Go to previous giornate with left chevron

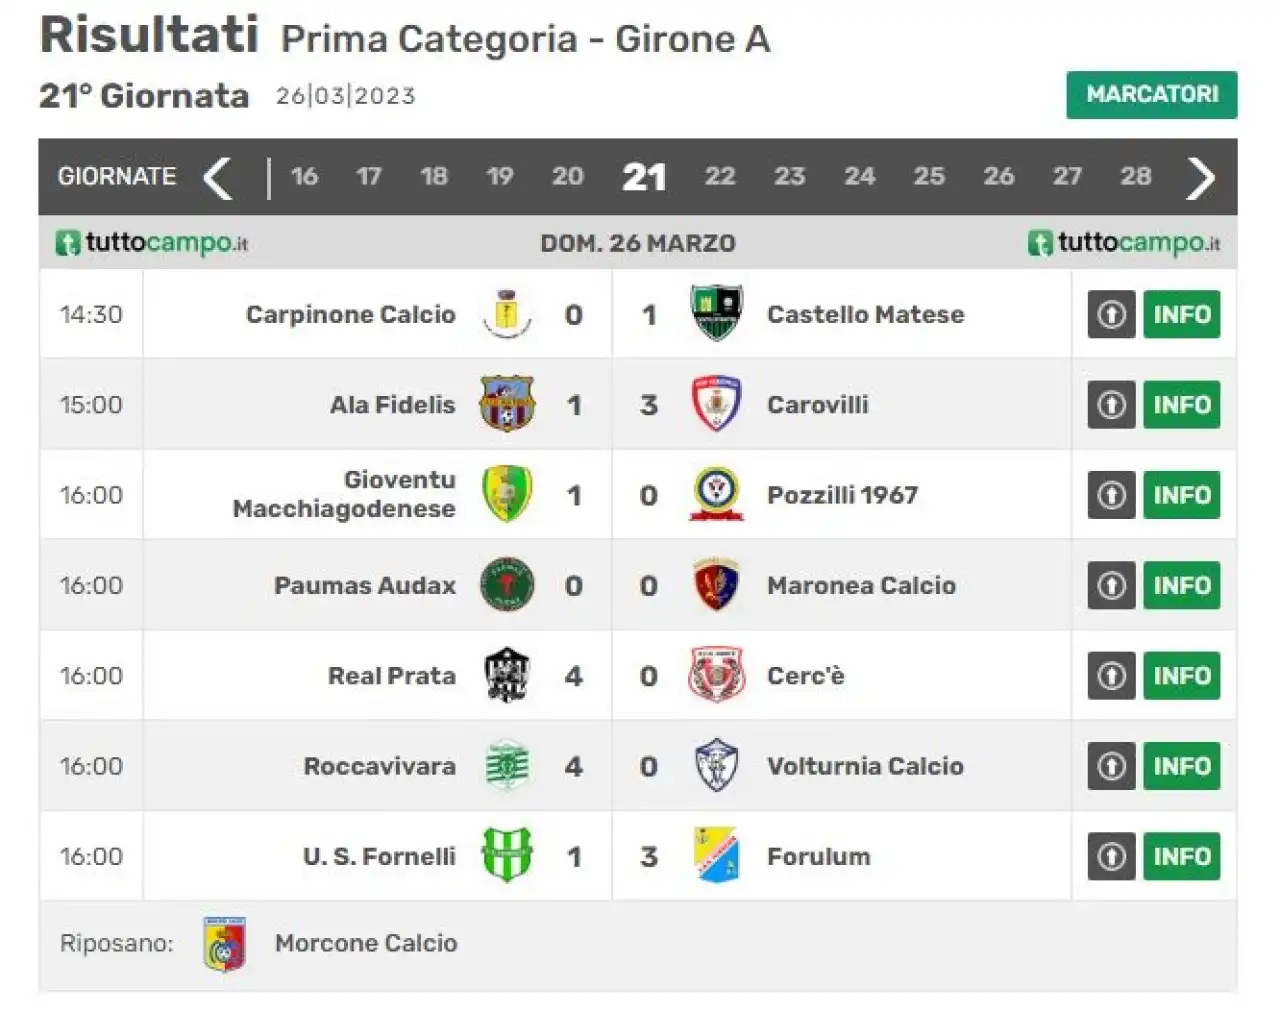[x=218, y=178]
